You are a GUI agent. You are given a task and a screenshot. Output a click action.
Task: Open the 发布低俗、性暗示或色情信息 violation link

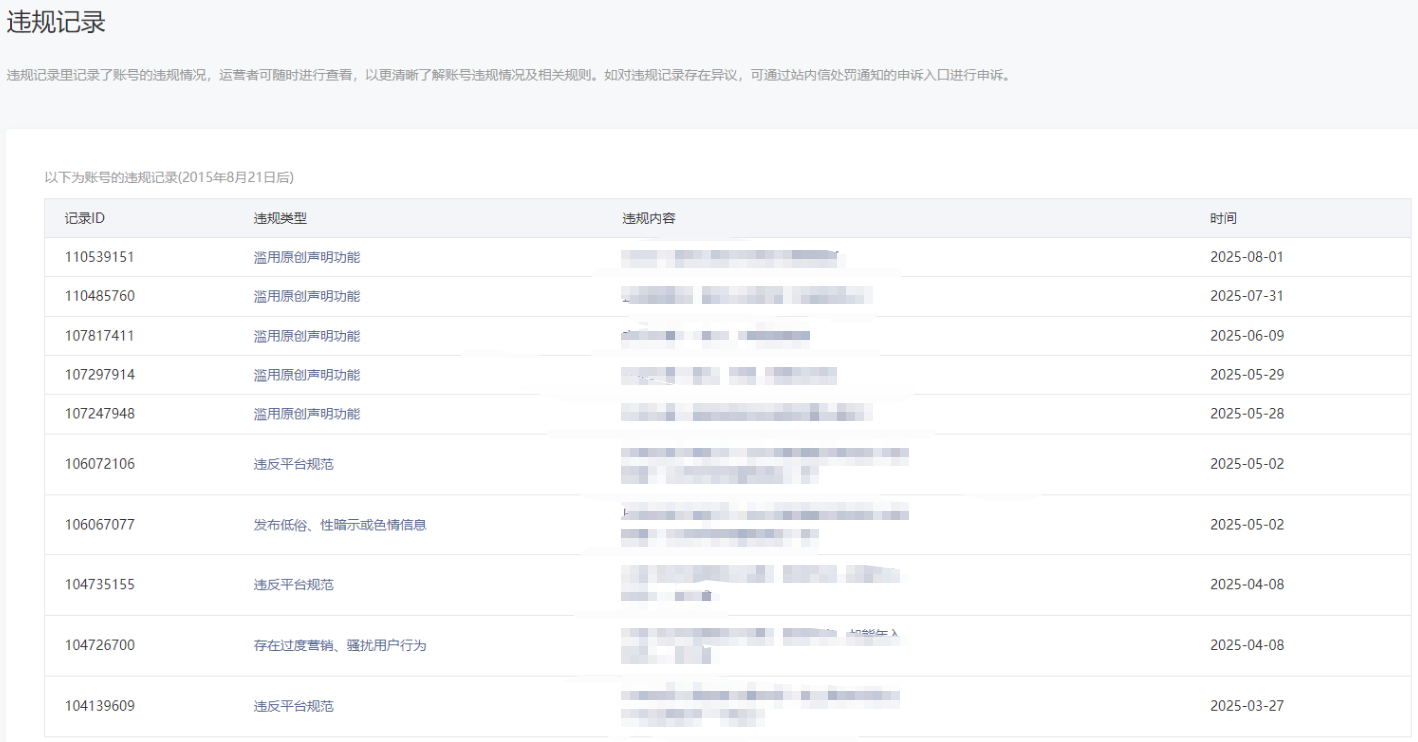pyautogui.click(x=340, y=525)
